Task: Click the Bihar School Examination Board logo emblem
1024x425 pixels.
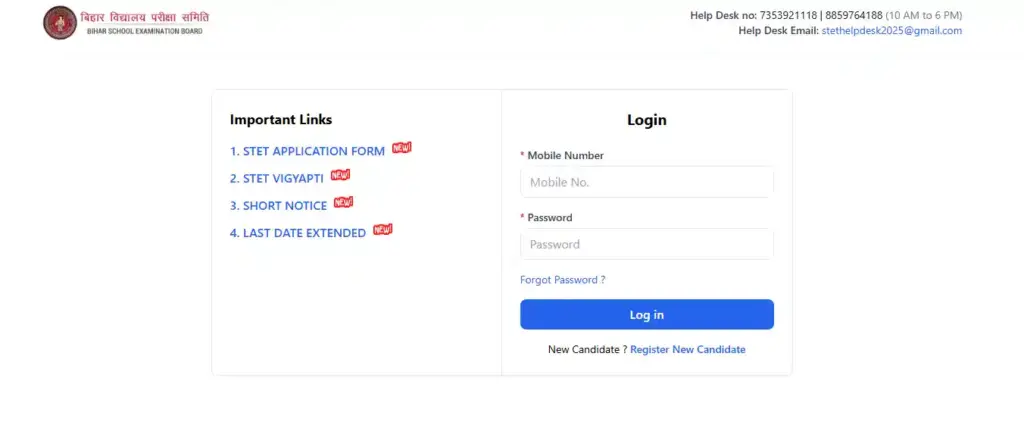Action: pyautogui.click(x=59, y=22)
